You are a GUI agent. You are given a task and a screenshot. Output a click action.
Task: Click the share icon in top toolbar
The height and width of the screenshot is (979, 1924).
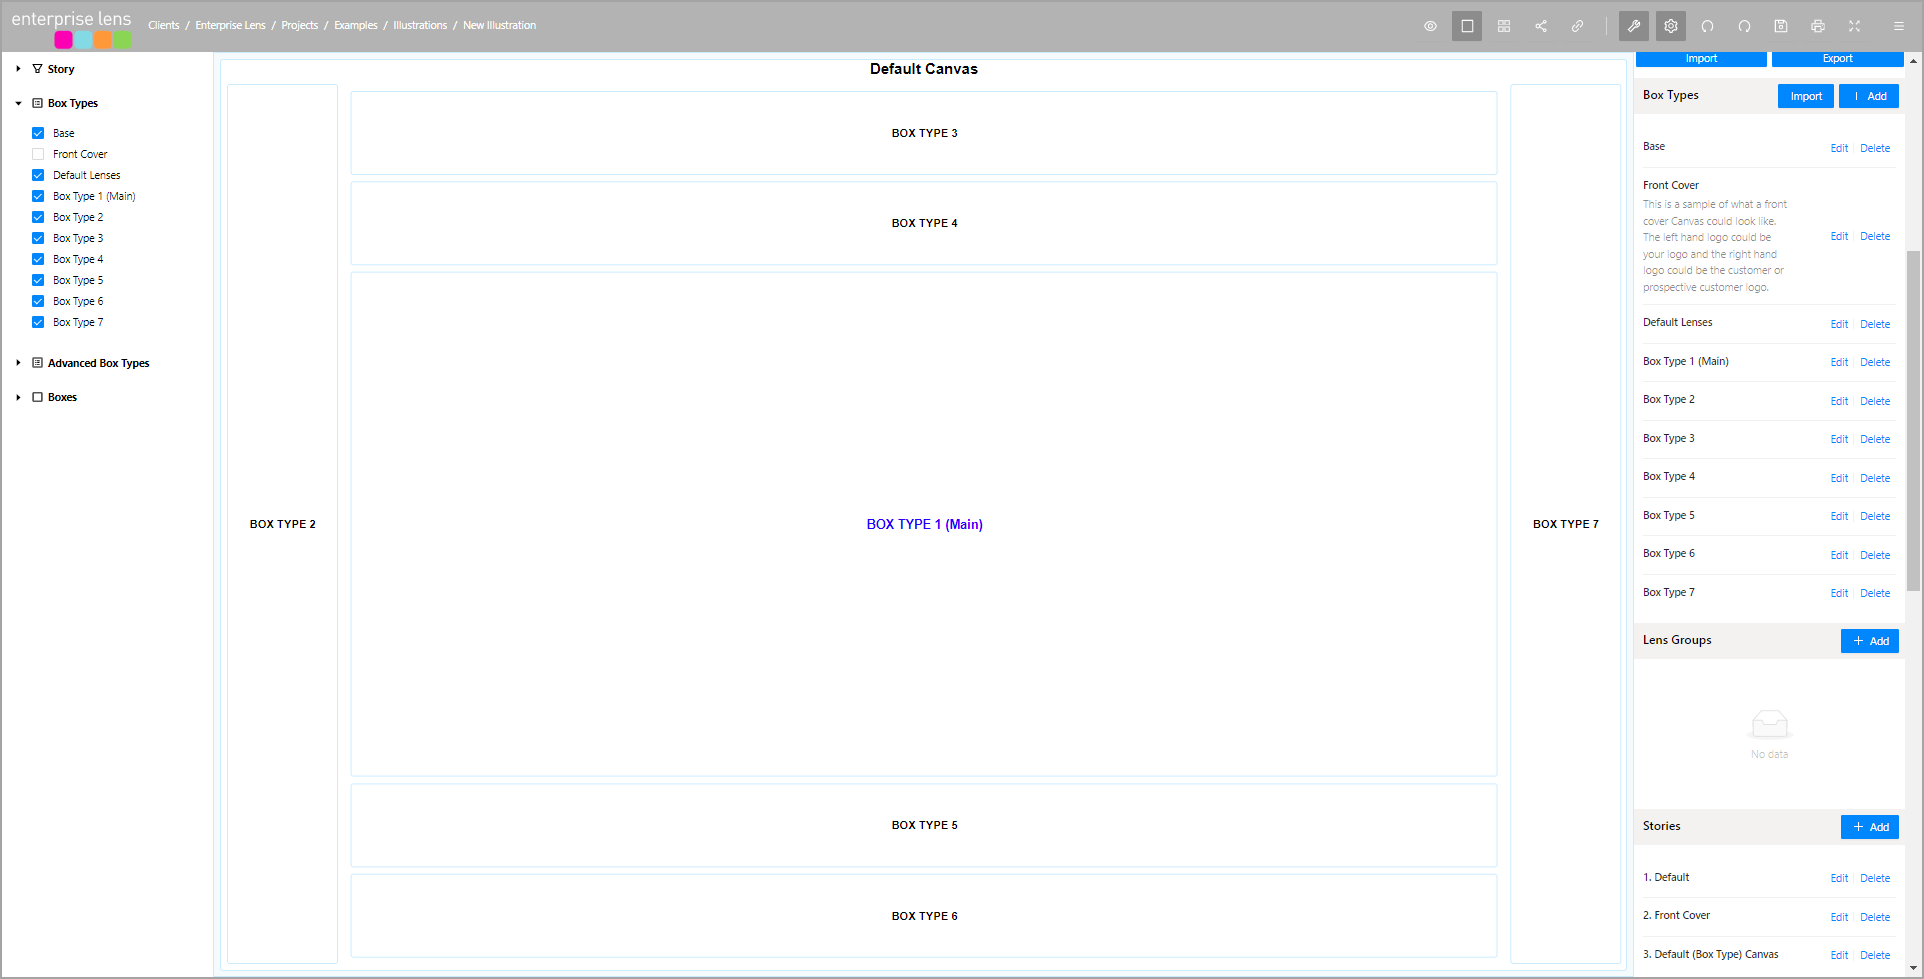(x=1541, y=26)
